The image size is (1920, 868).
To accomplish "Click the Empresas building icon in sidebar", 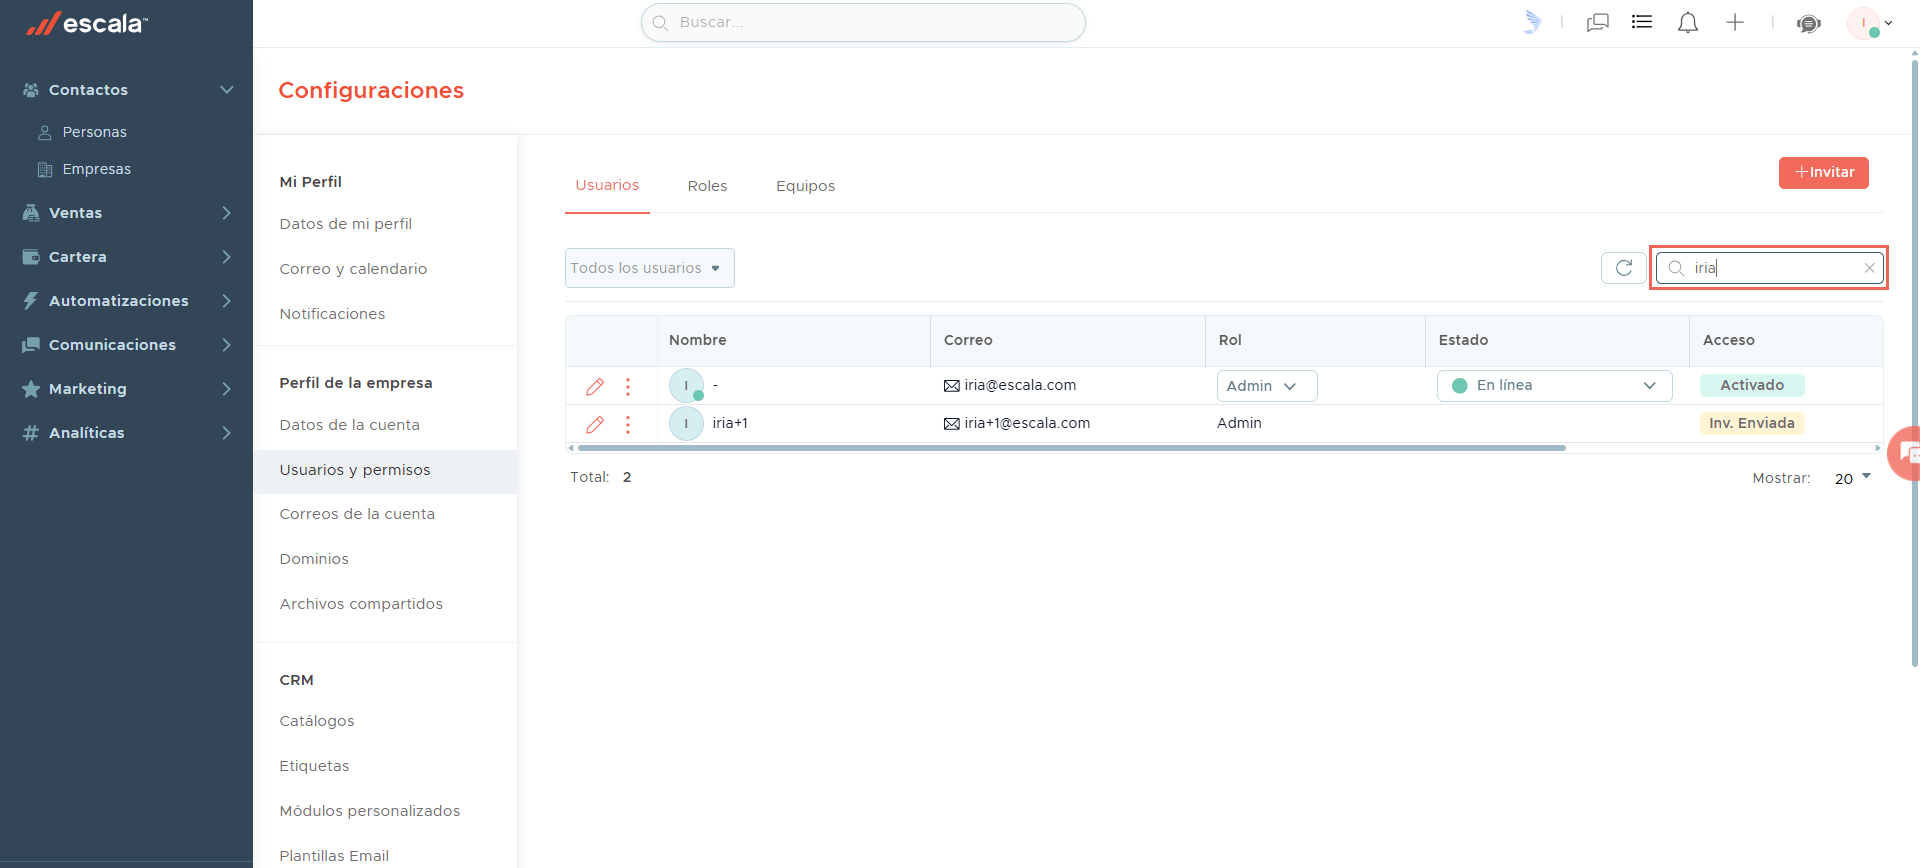I will 45,169.
